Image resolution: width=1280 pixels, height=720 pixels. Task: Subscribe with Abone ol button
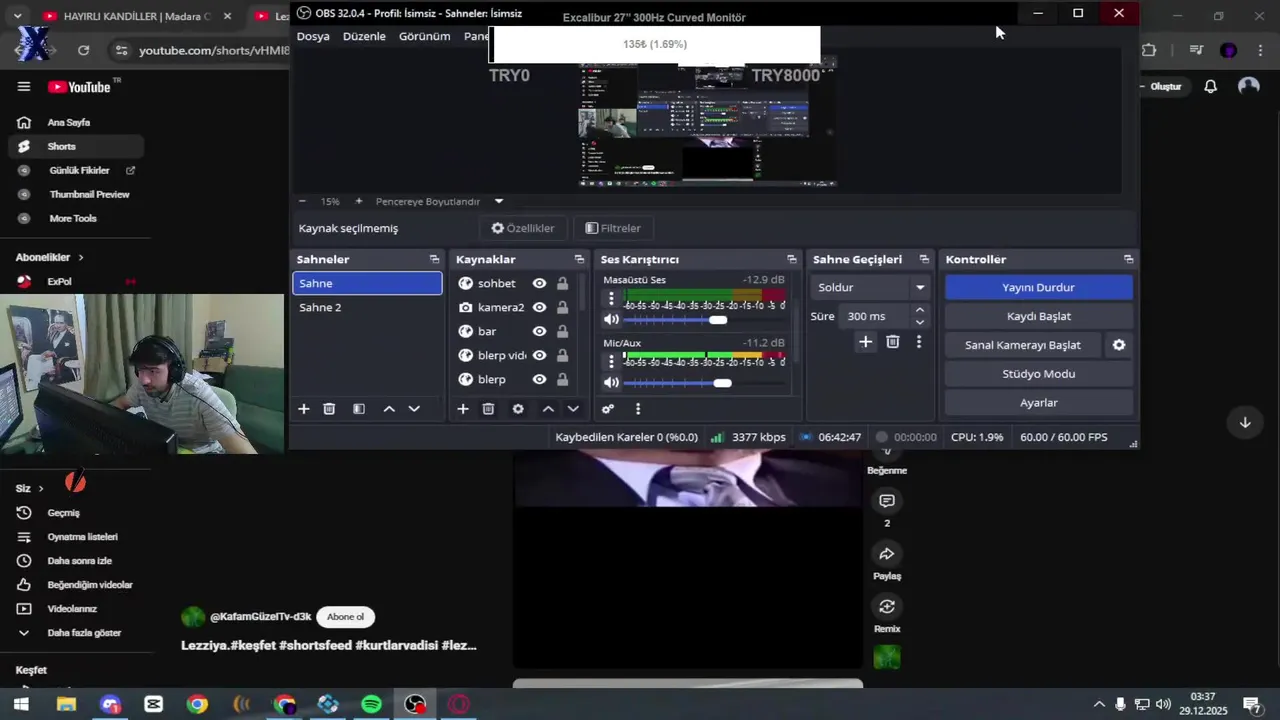(346, 617)
